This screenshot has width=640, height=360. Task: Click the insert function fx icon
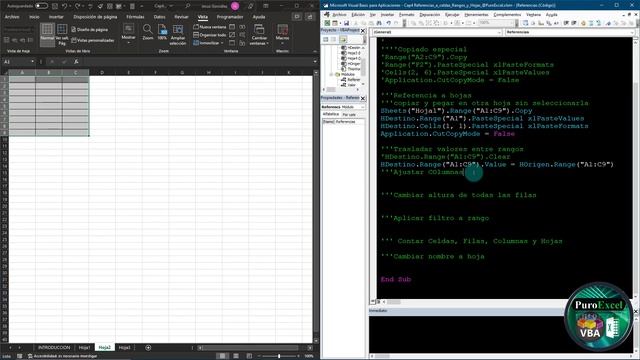[76, 62]
